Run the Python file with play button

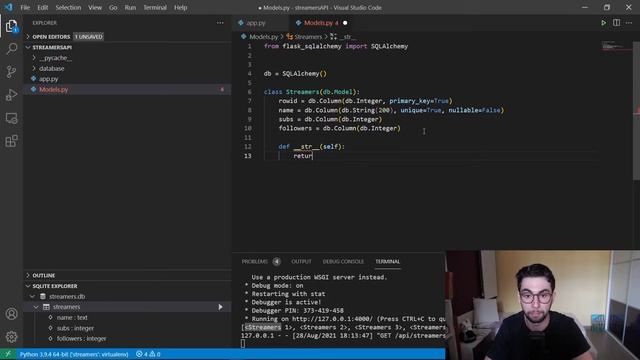click(x=603, y=23)
